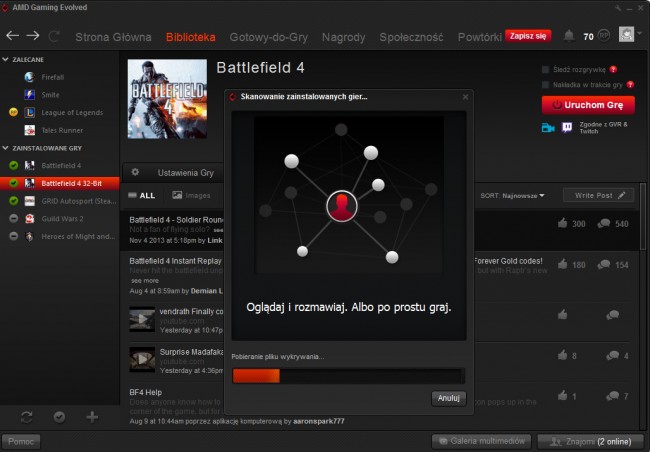Toggle grey status icon for Guild Wars 2
Image resolution: width=650 pixels, height=452 pixels.
click(14, 219)
